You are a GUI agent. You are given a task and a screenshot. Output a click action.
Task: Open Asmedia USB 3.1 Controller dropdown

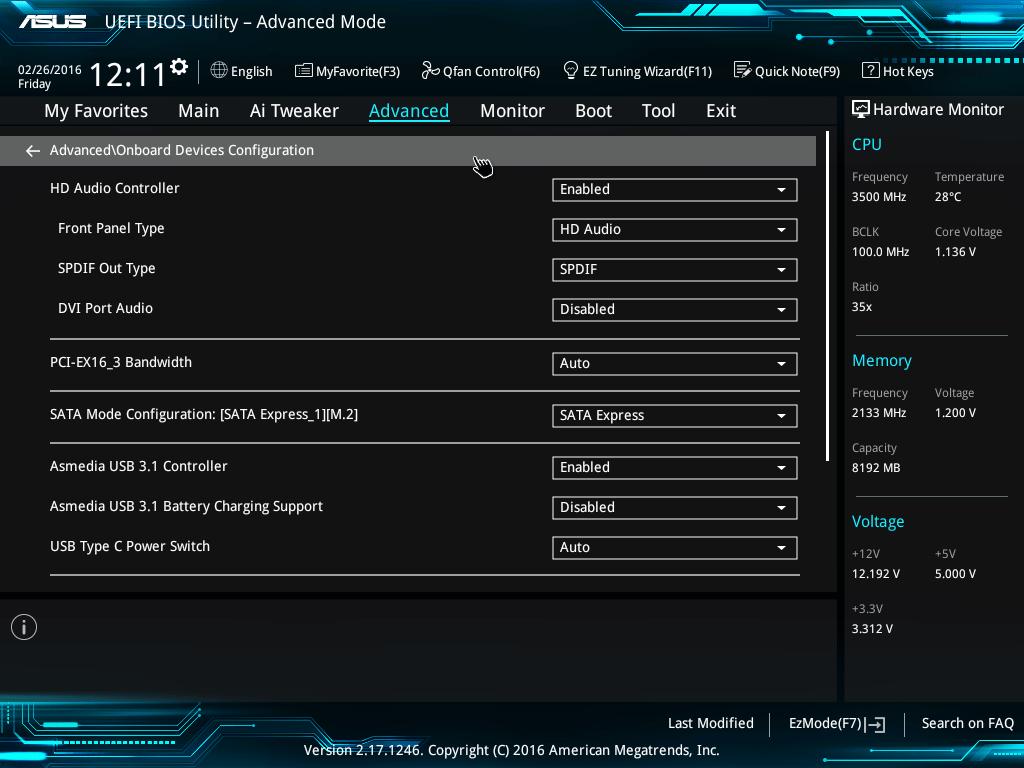pyautogui.click(x=674, y=467)
